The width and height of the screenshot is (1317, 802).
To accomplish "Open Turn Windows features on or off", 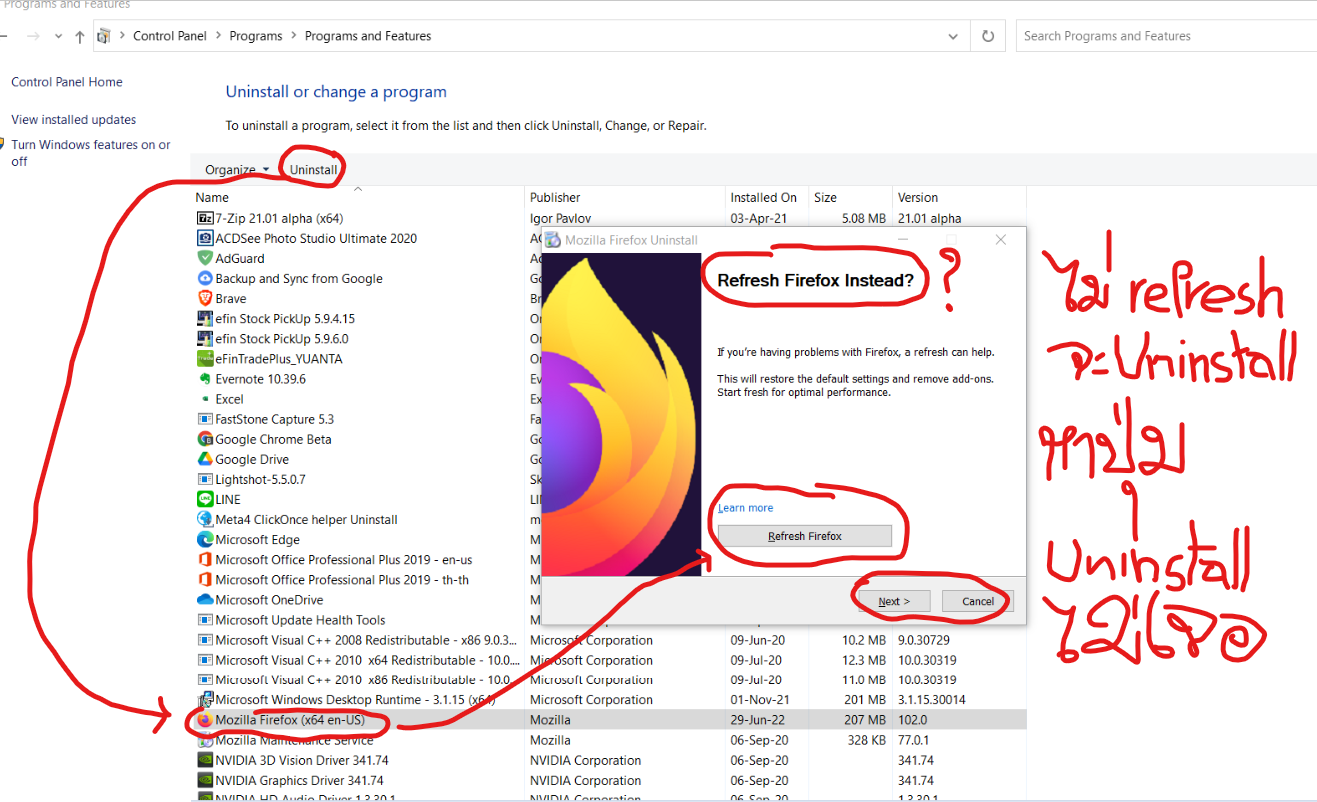I will [x=91, y=153].
